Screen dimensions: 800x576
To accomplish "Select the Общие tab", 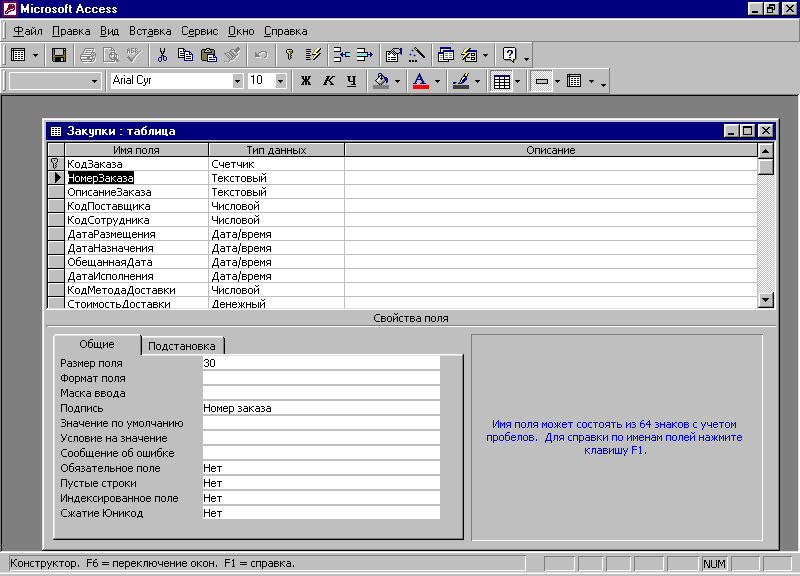I will 97,344.
